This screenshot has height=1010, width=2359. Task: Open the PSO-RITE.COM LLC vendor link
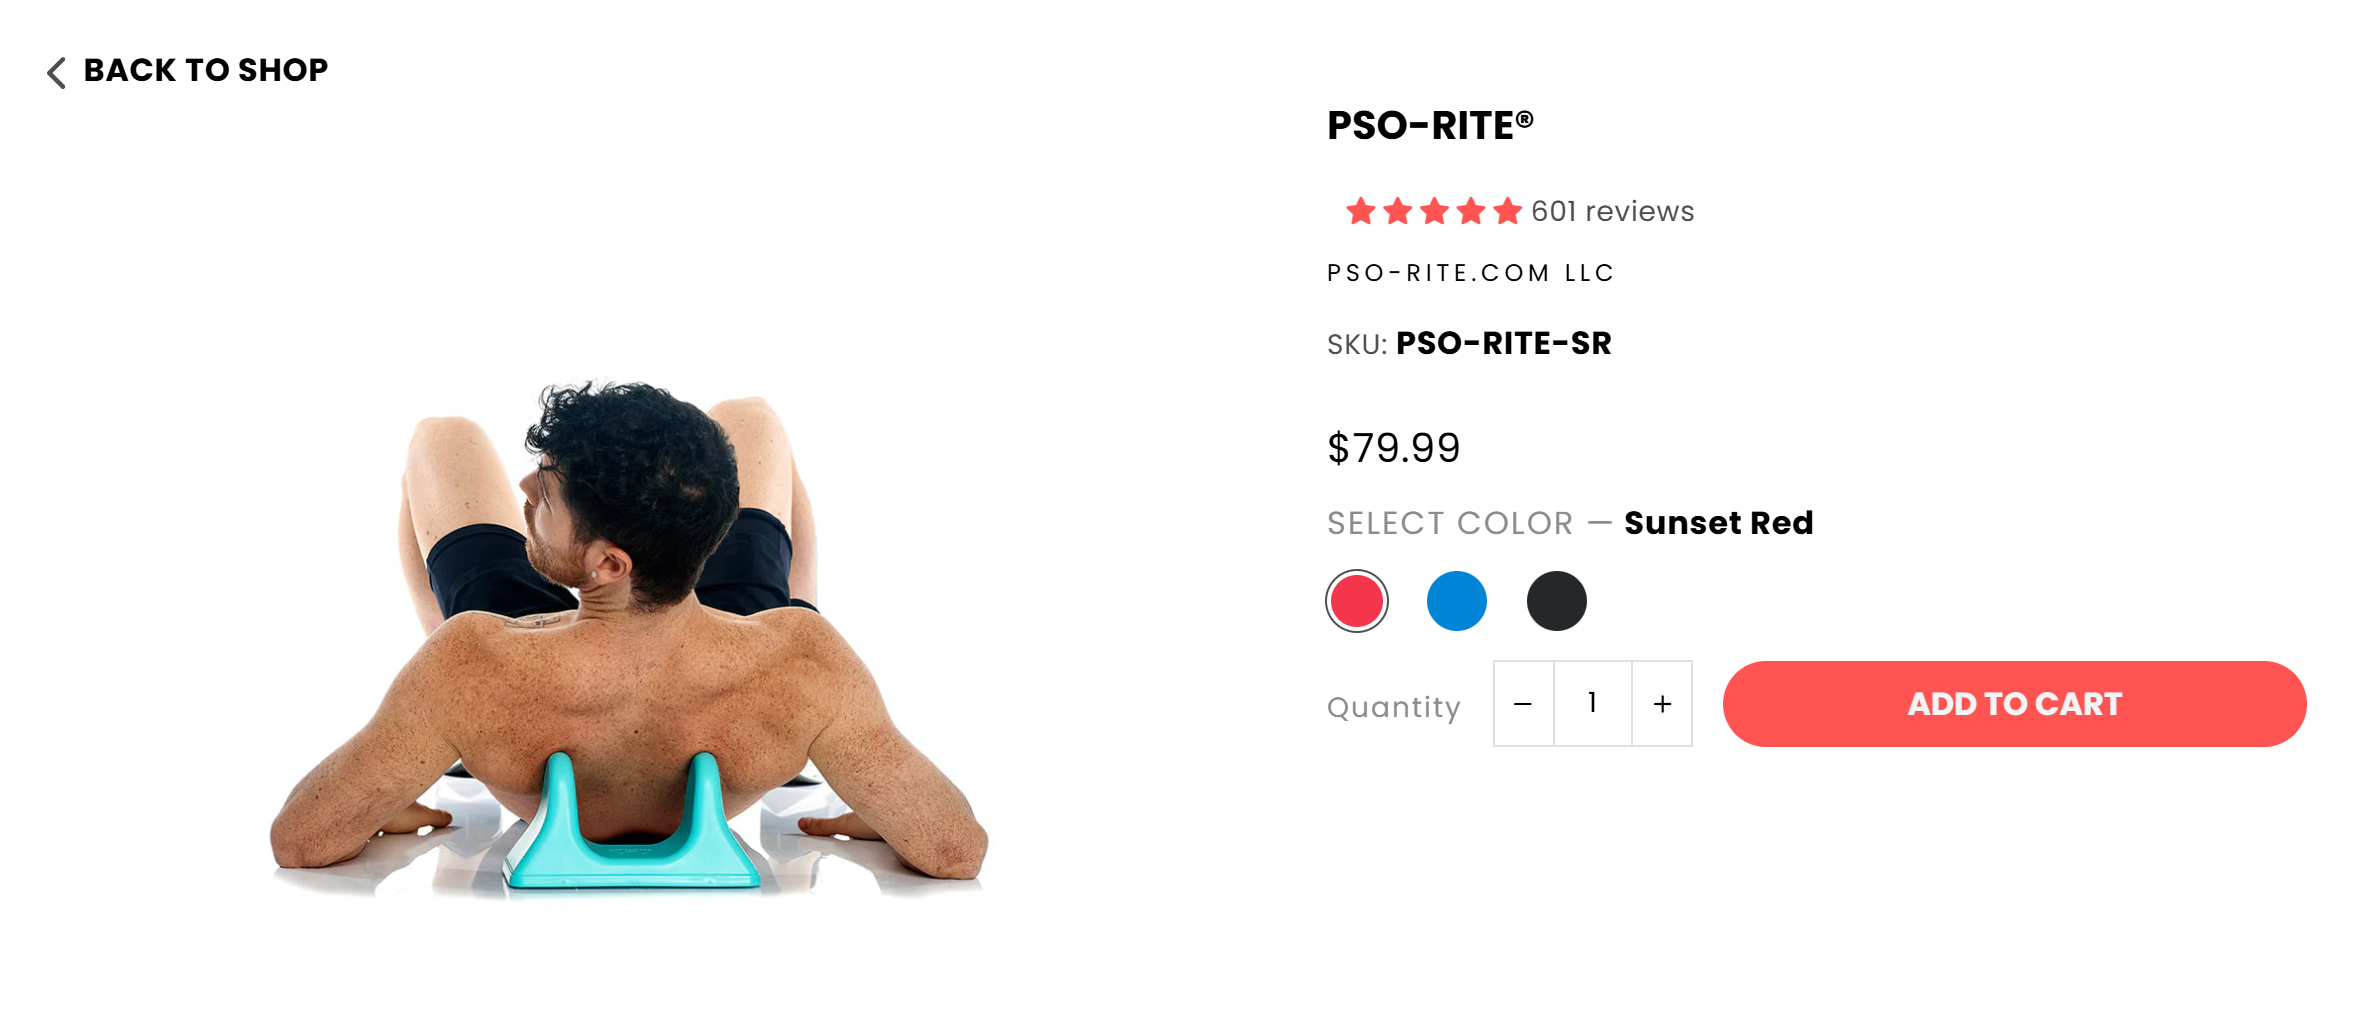(x=1470, y=273)
